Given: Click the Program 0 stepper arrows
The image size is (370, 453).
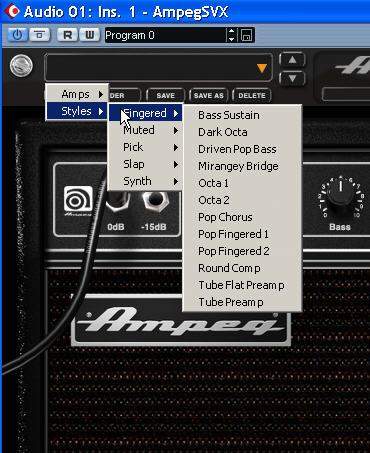Looking at the screenshot, I should (231, 35).
